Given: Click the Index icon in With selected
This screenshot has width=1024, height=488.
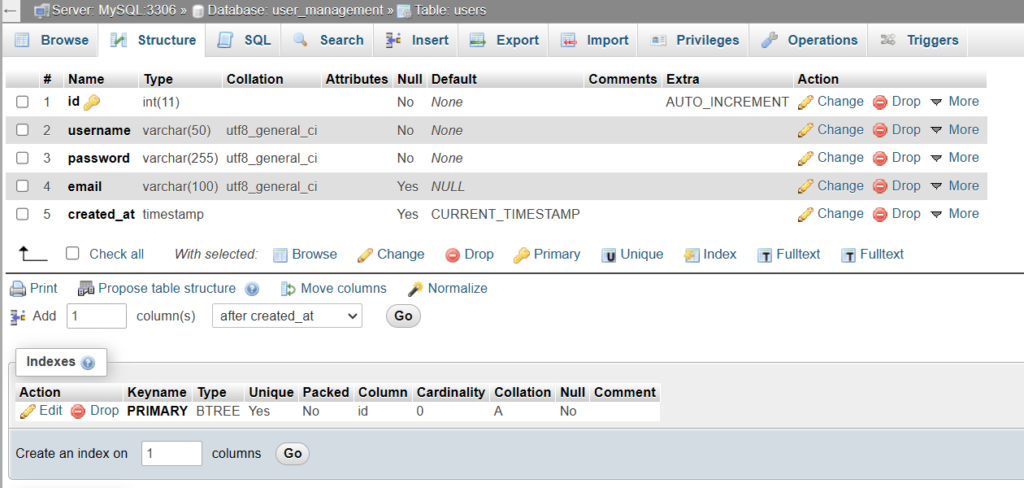Looking at the screenshot, I should 692,255.
